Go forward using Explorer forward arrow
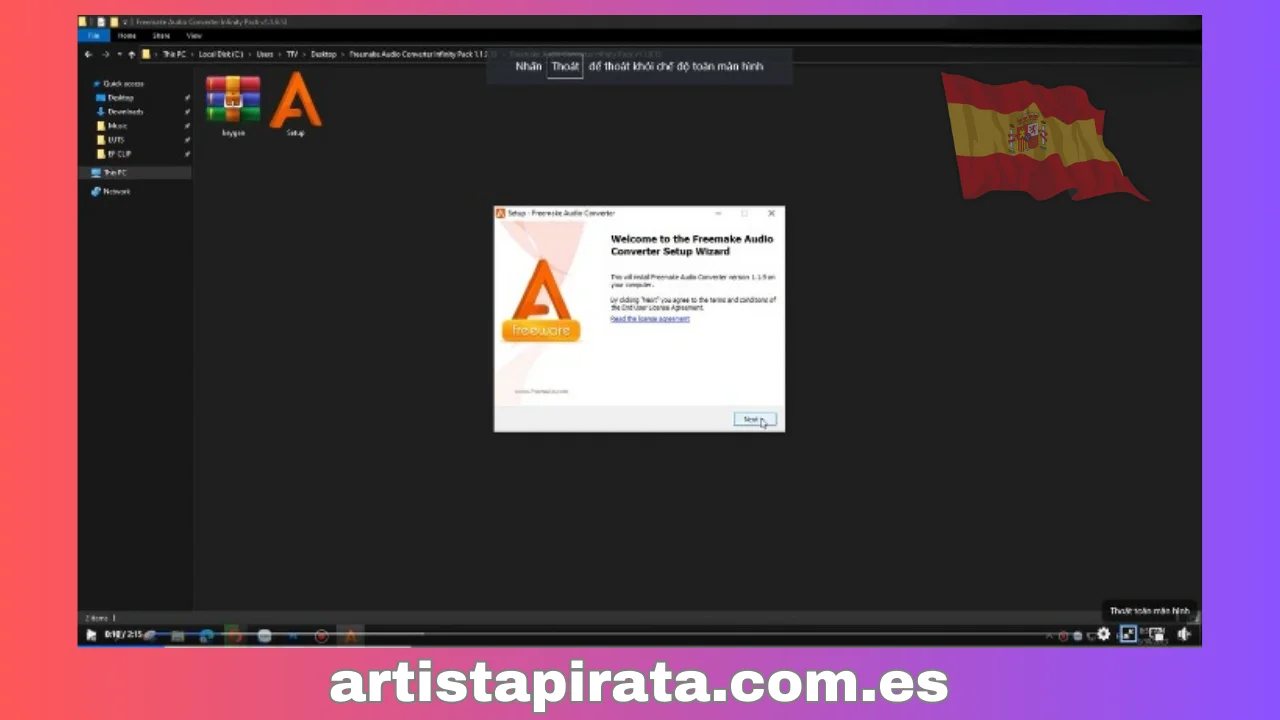1280x720 pixels. coord(105,54)
